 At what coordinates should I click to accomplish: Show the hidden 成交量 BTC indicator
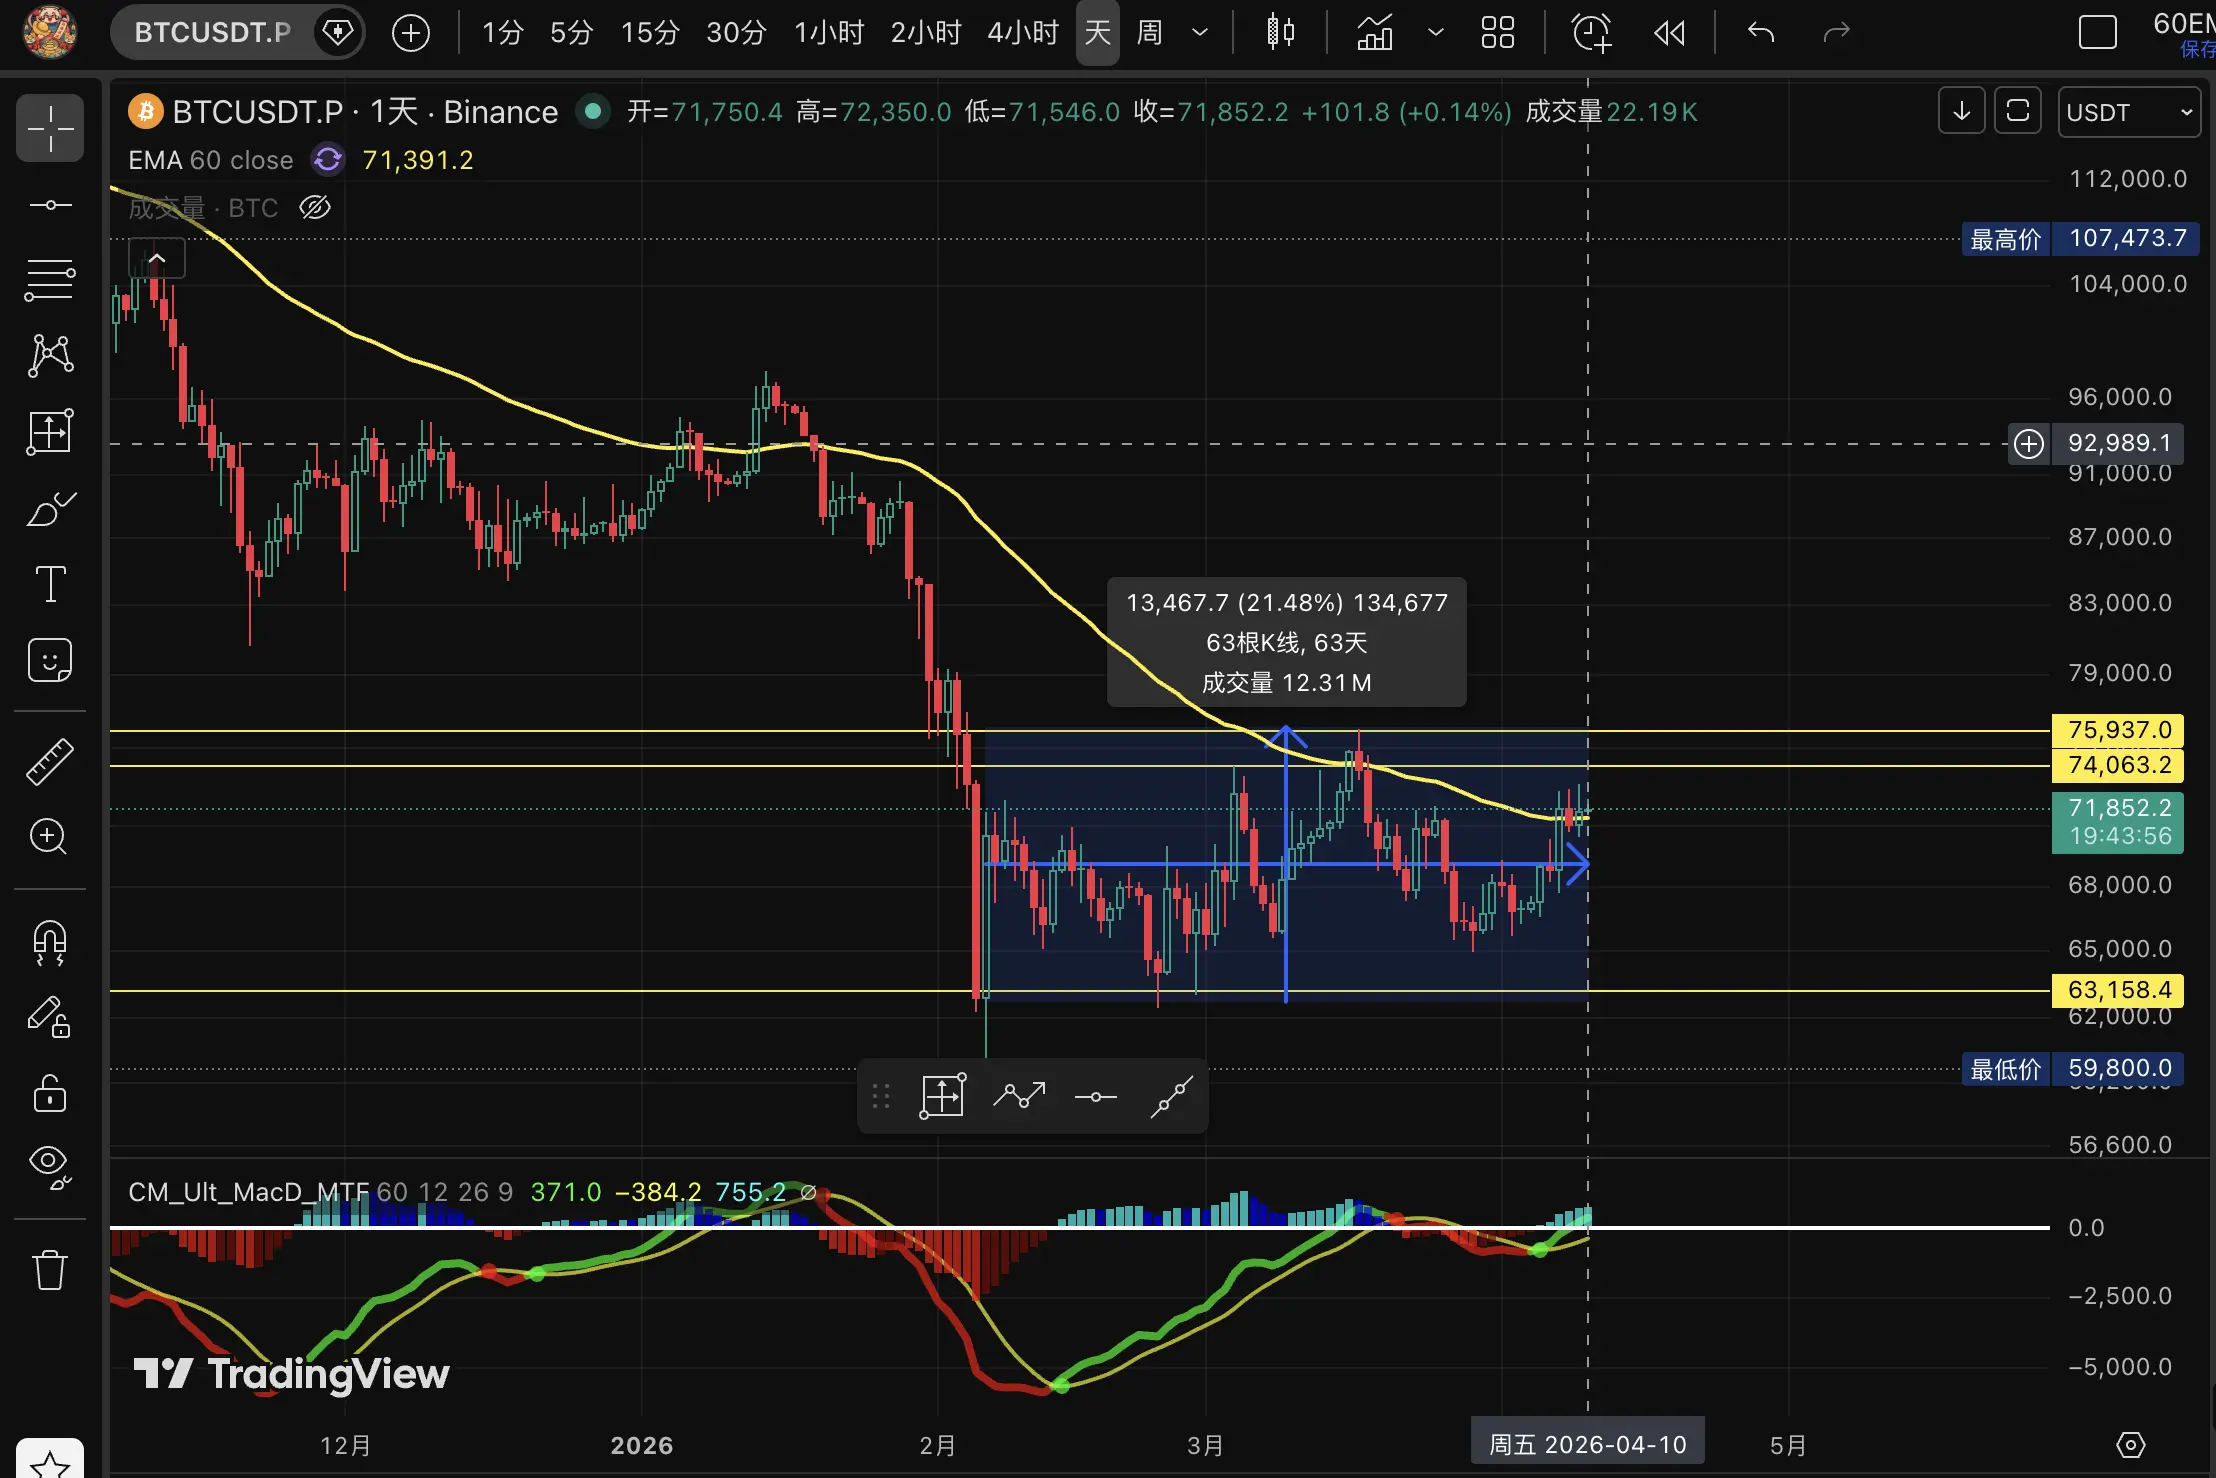click(x=315, y=208)
